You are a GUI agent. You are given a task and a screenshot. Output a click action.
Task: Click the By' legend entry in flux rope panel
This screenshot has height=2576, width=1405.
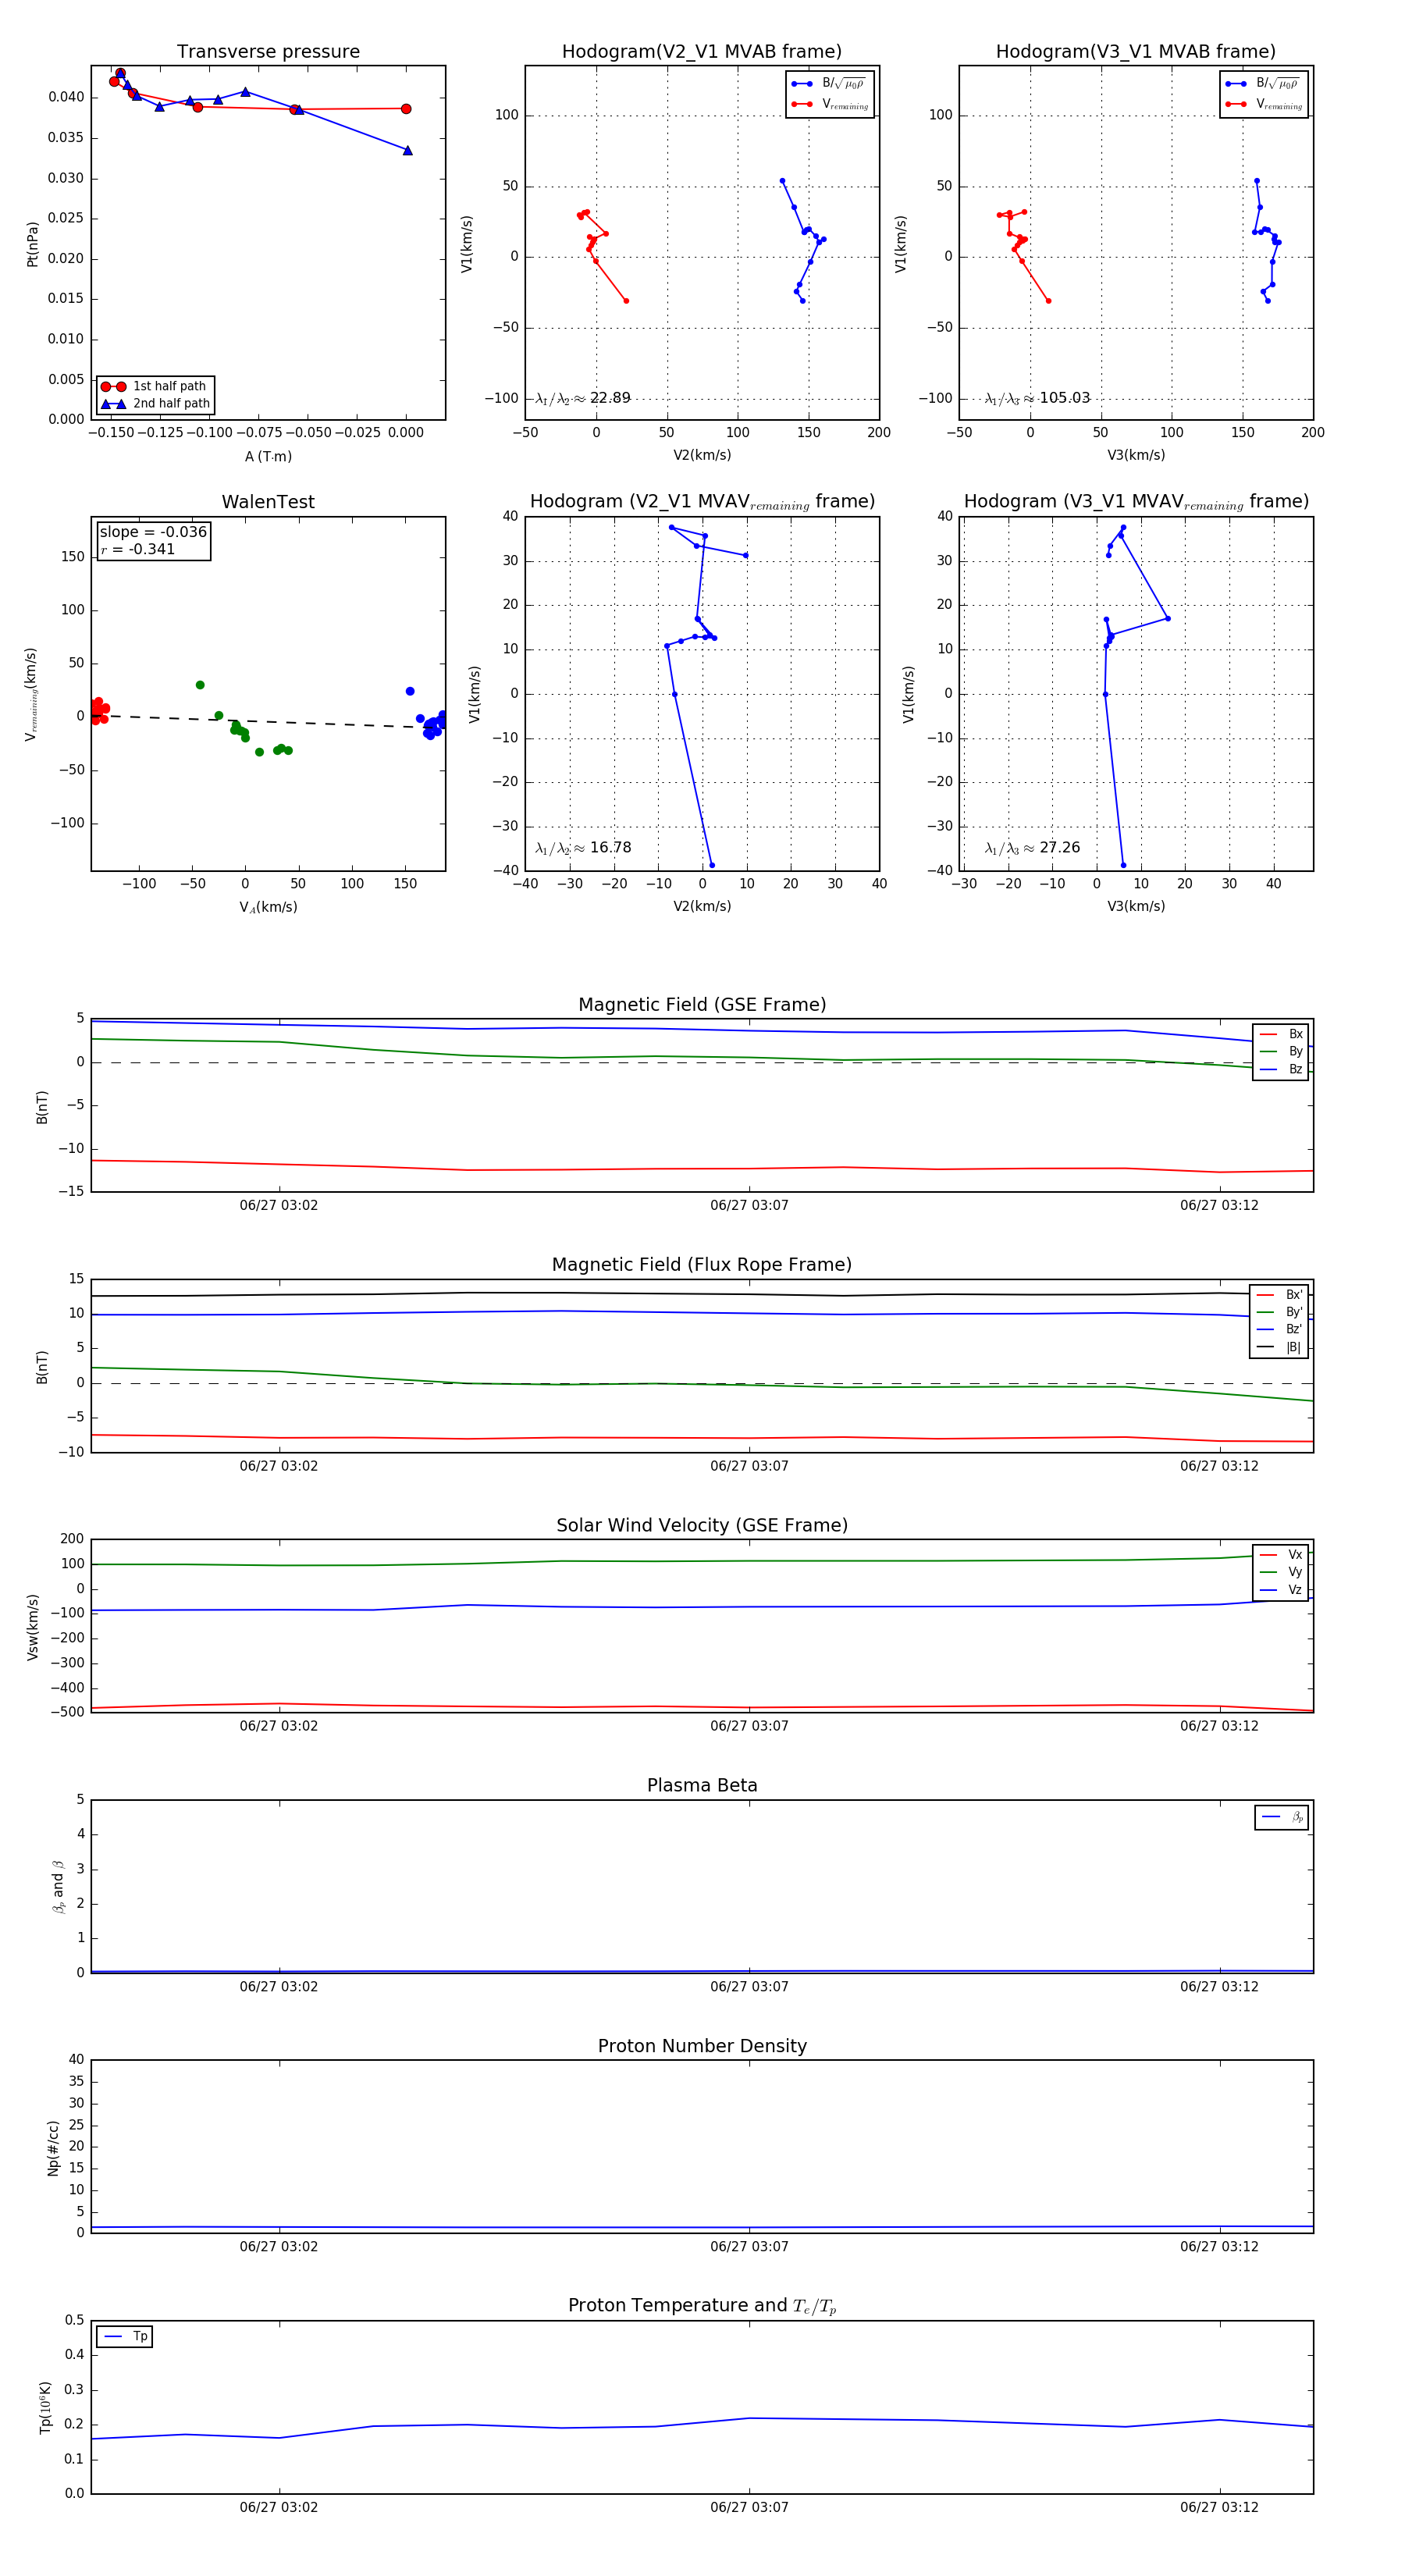click(1279, 1312)
